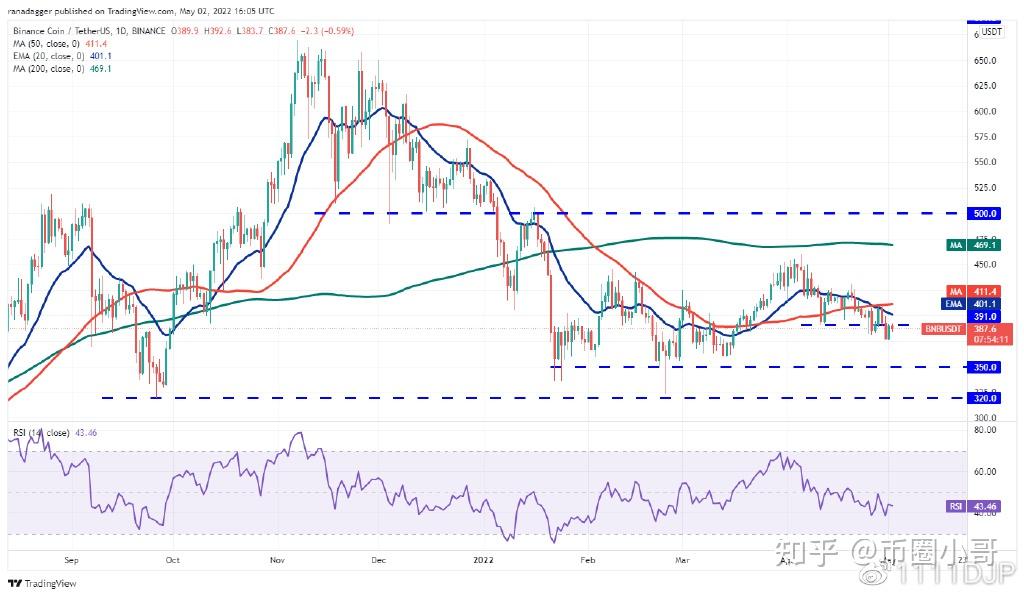Click the EMA 20 value '401.1' in legend
This screenshot has width=1024, height=596.
coord(101,56)
